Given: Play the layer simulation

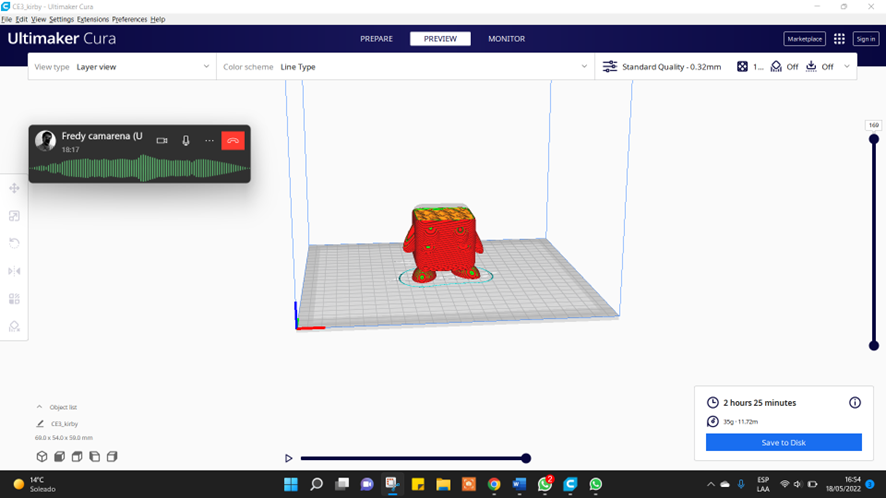Looking at the screenshot, I should 288,458.
